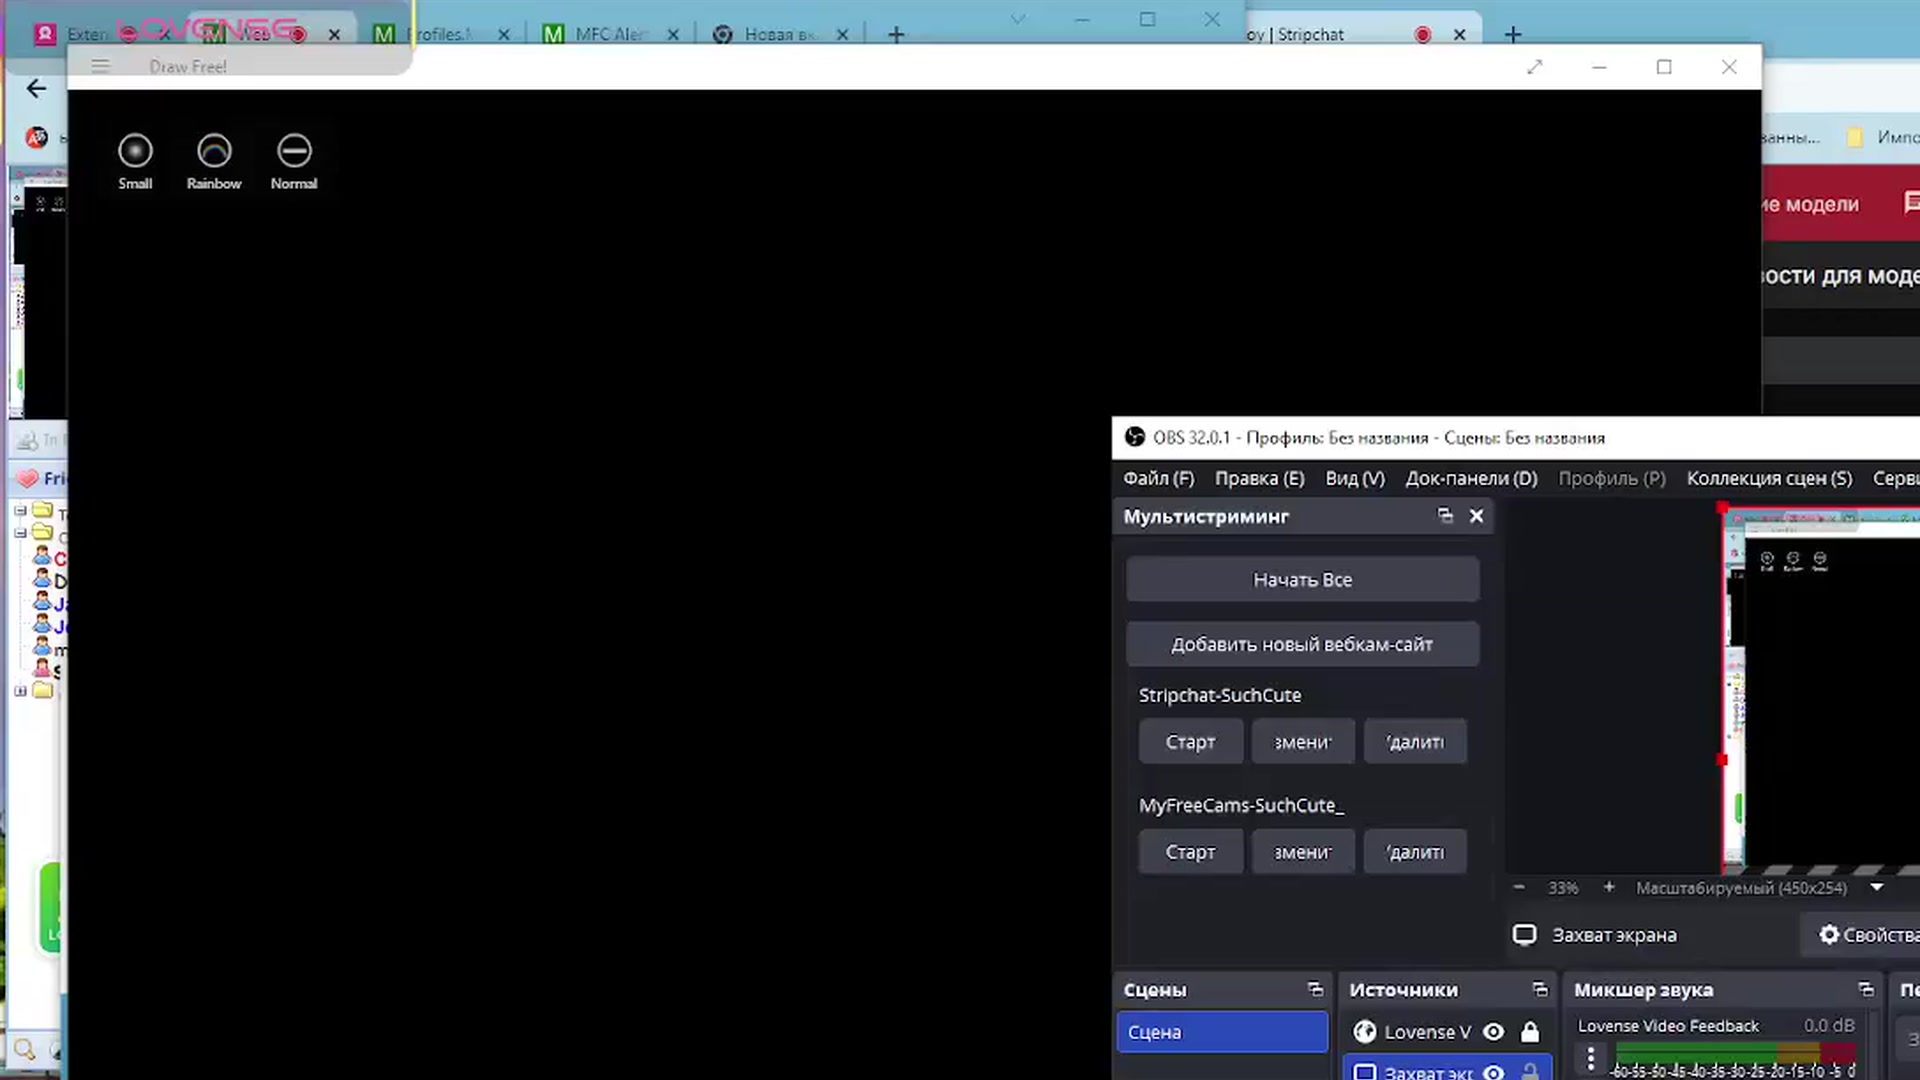Open the Коллекция сцен (S) menu

pyautogui.click(x=1769, y=478)
